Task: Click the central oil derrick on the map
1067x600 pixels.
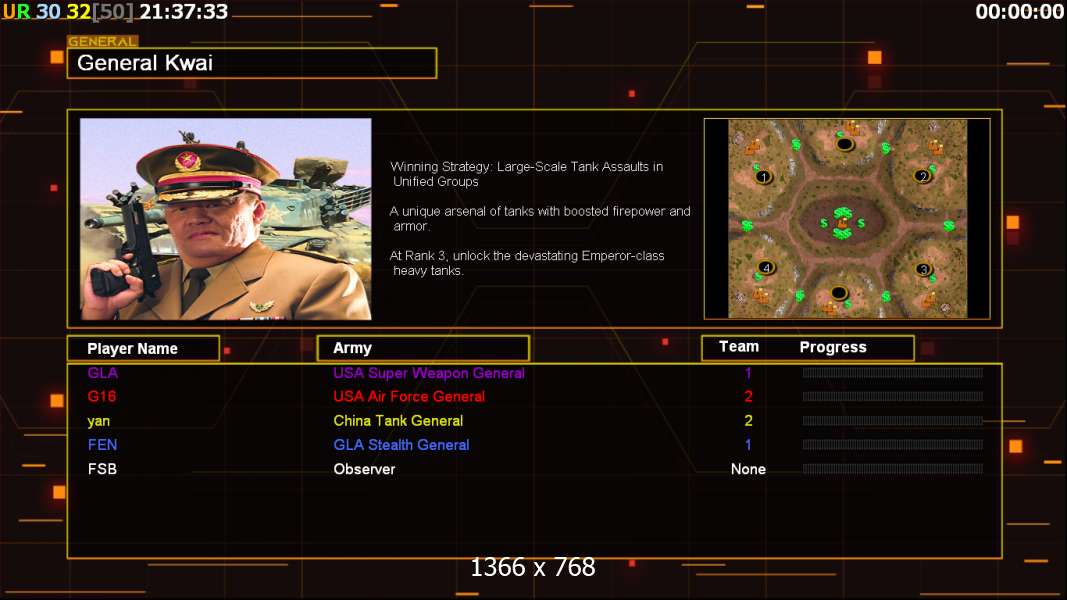Action: 842,223
